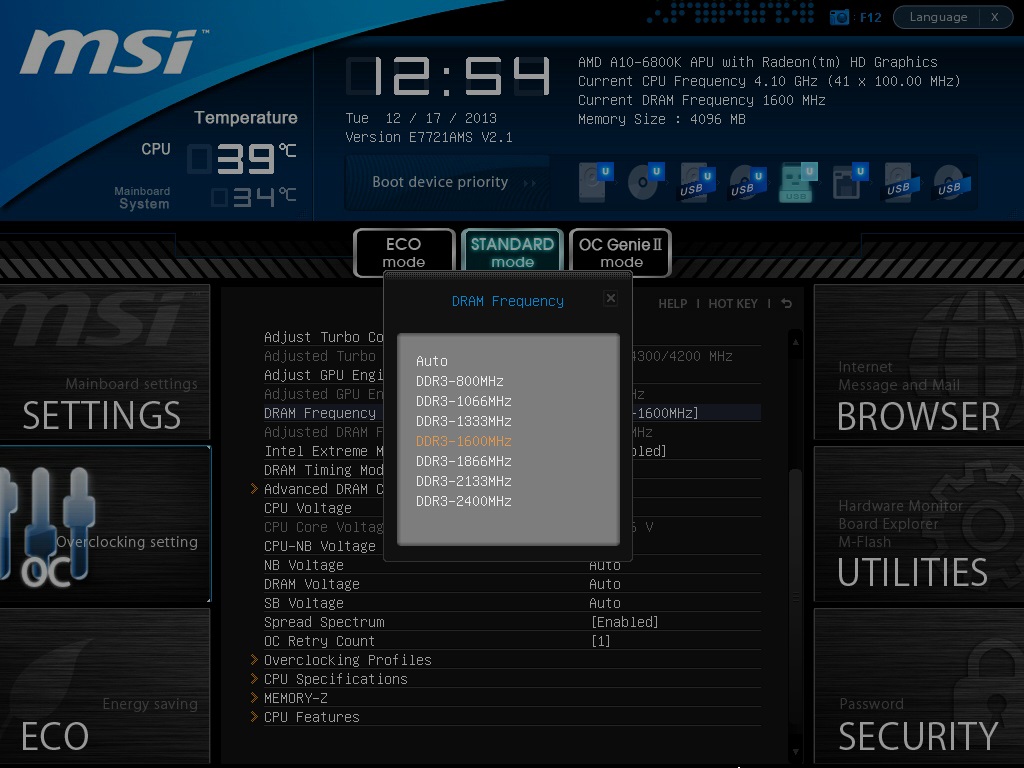Choose USB hard disk with U badge

696,182
